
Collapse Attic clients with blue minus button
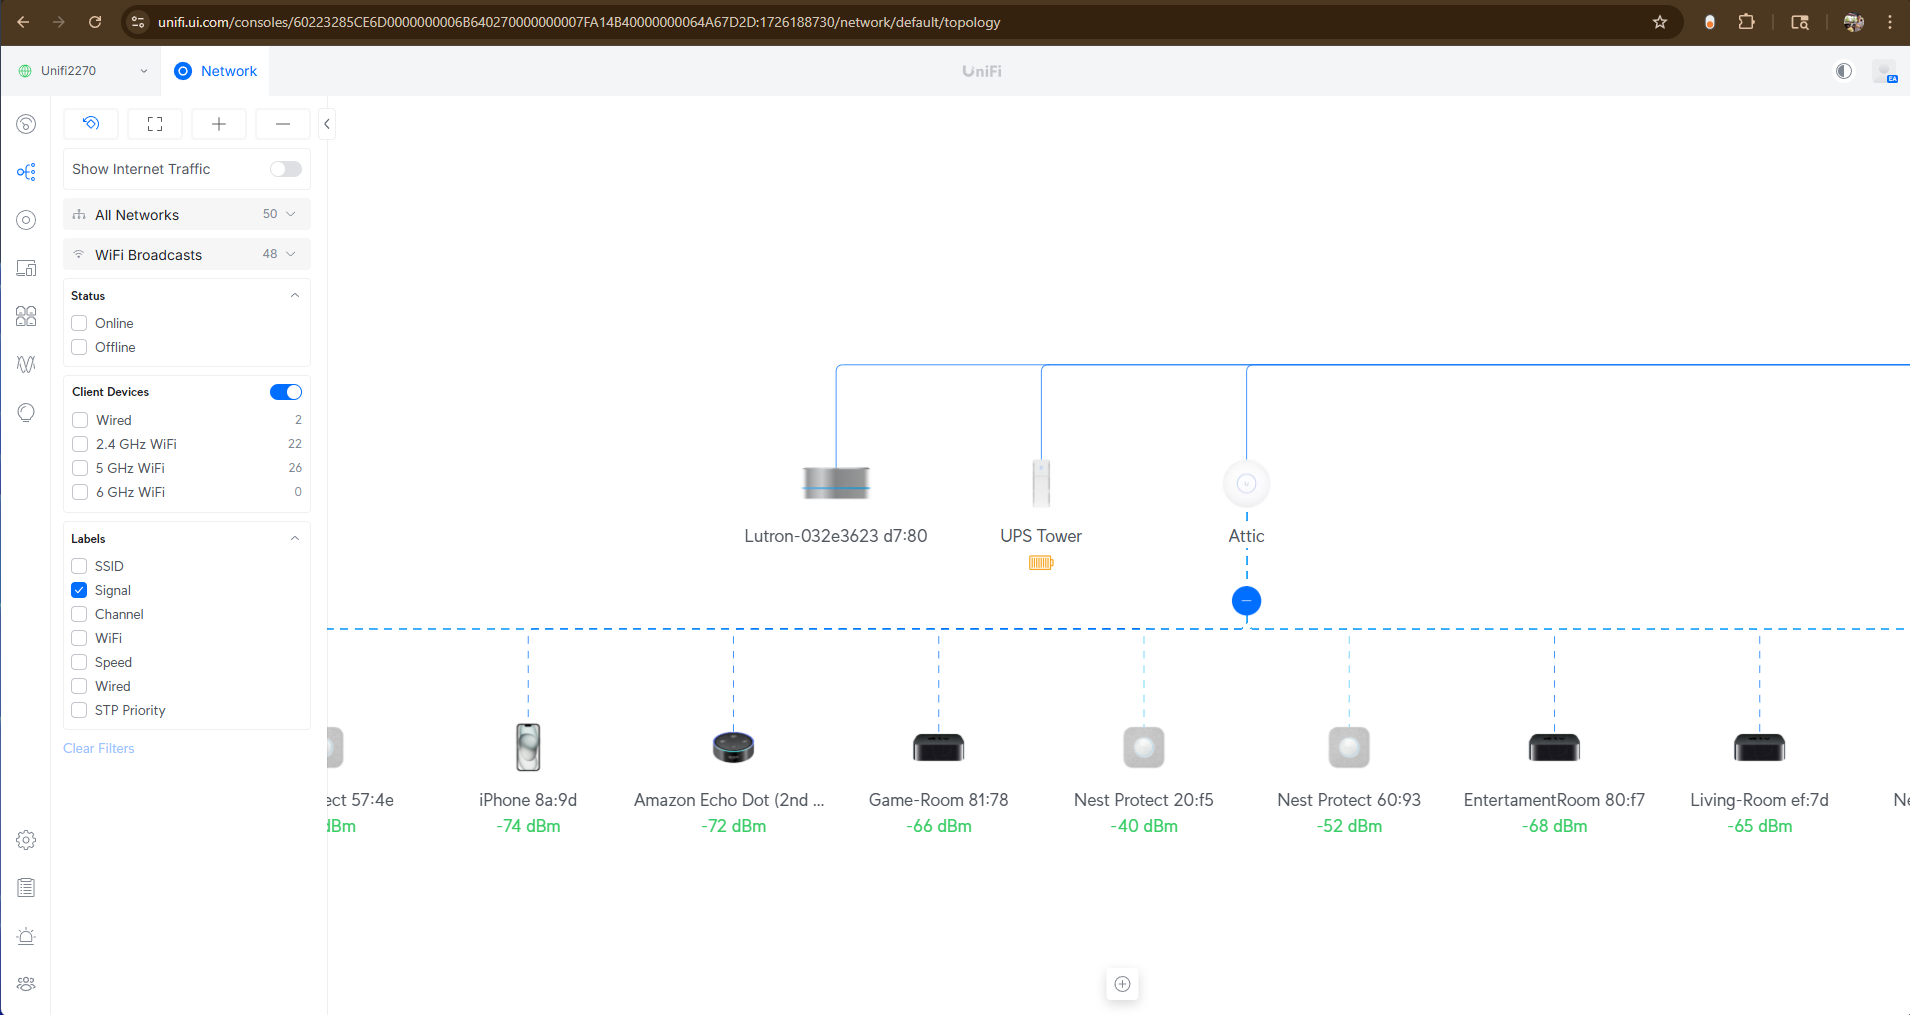(x=1246, y=601)
